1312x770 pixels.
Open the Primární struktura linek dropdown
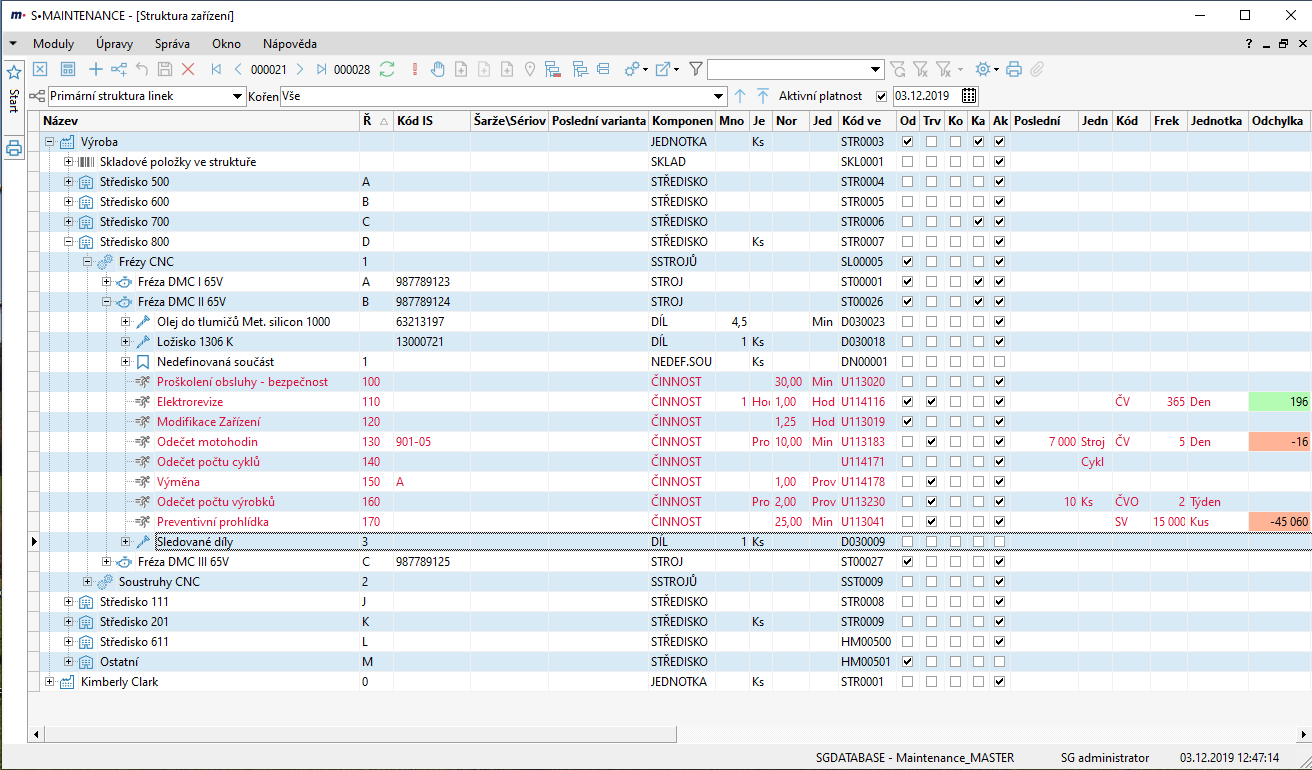(x=237, y=96)
